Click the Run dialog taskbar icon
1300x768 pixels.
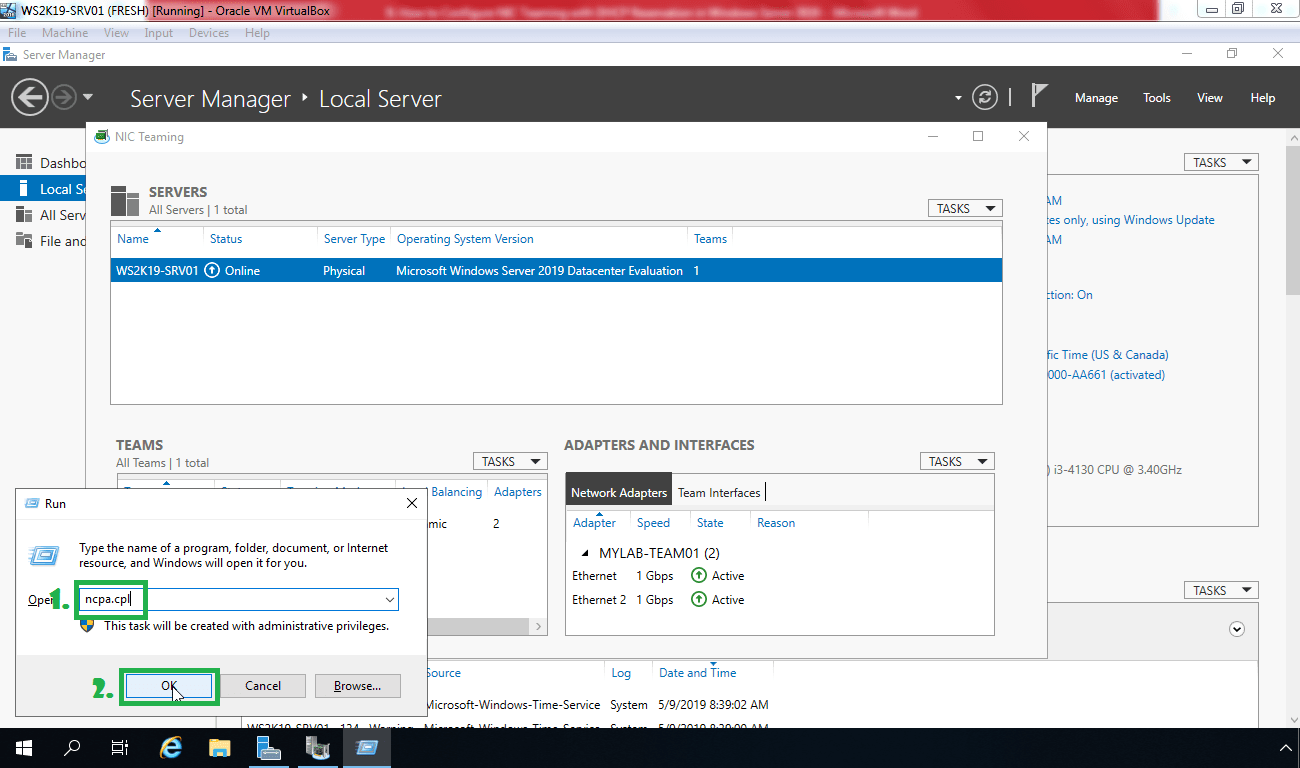(366, 747)
